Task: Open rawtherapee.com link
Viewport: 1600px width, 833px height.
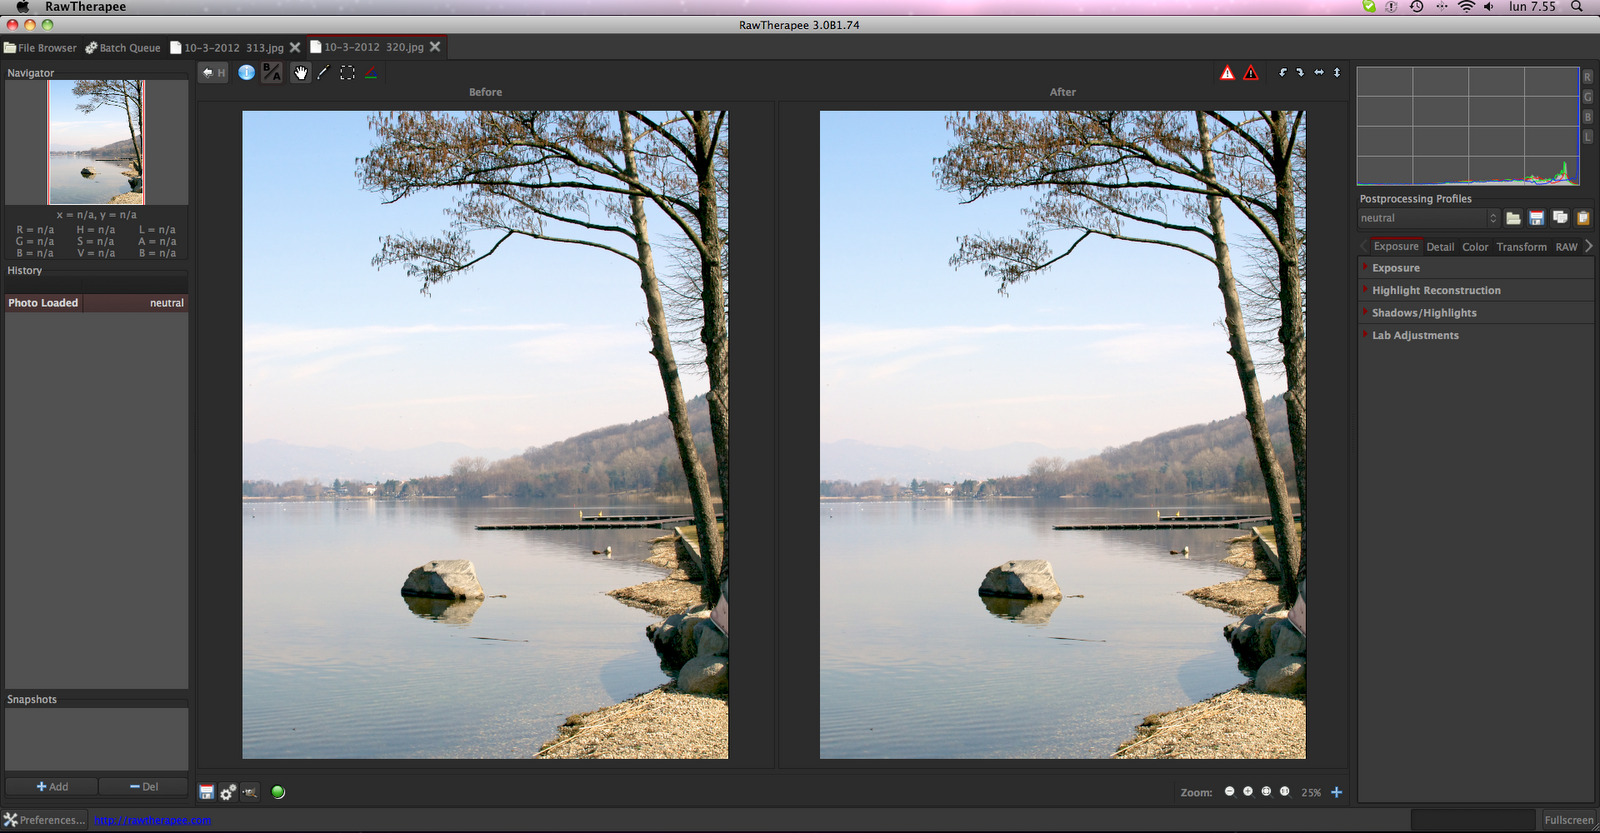Action: 152,820
